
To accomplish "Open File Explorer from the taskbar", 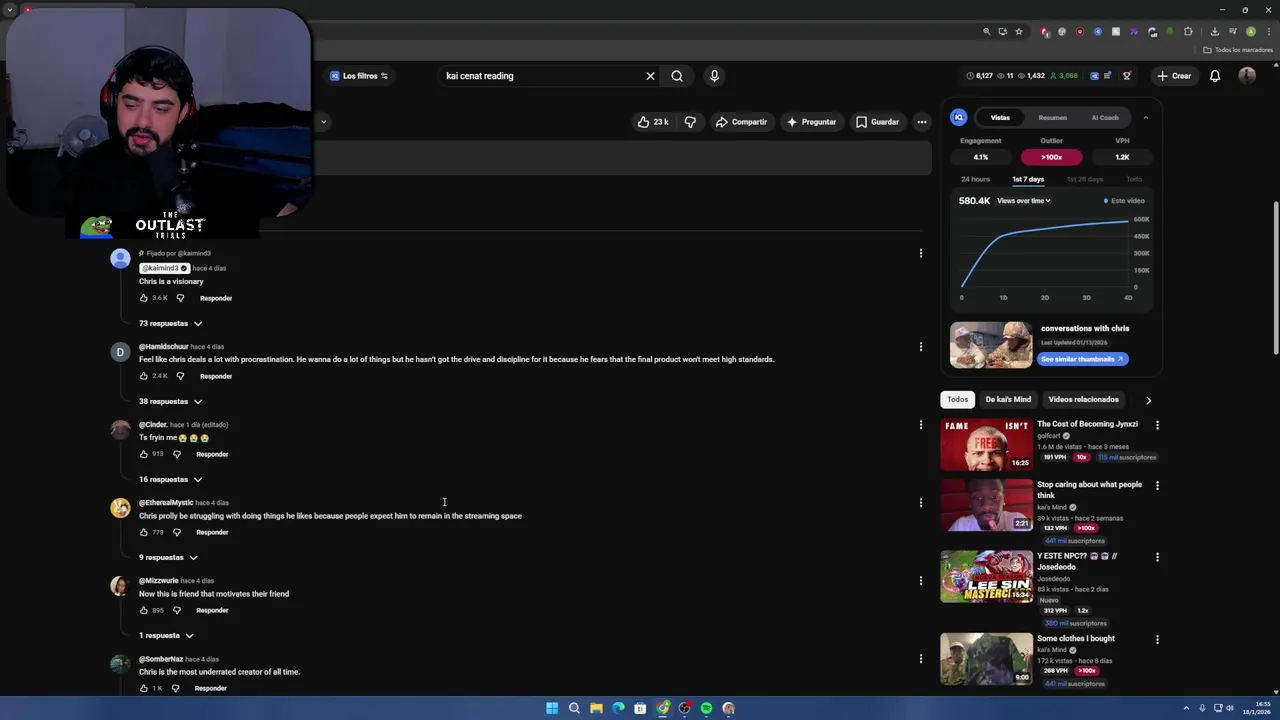I will point(596,708).
